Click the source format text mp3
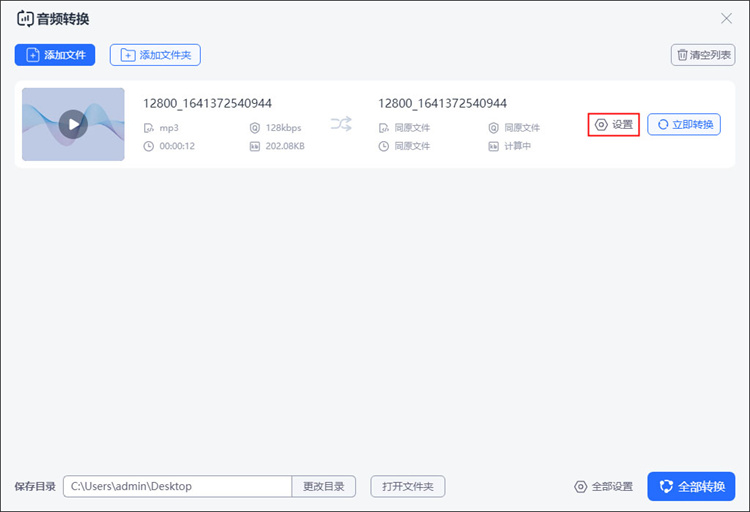 [x=169, y=128]
